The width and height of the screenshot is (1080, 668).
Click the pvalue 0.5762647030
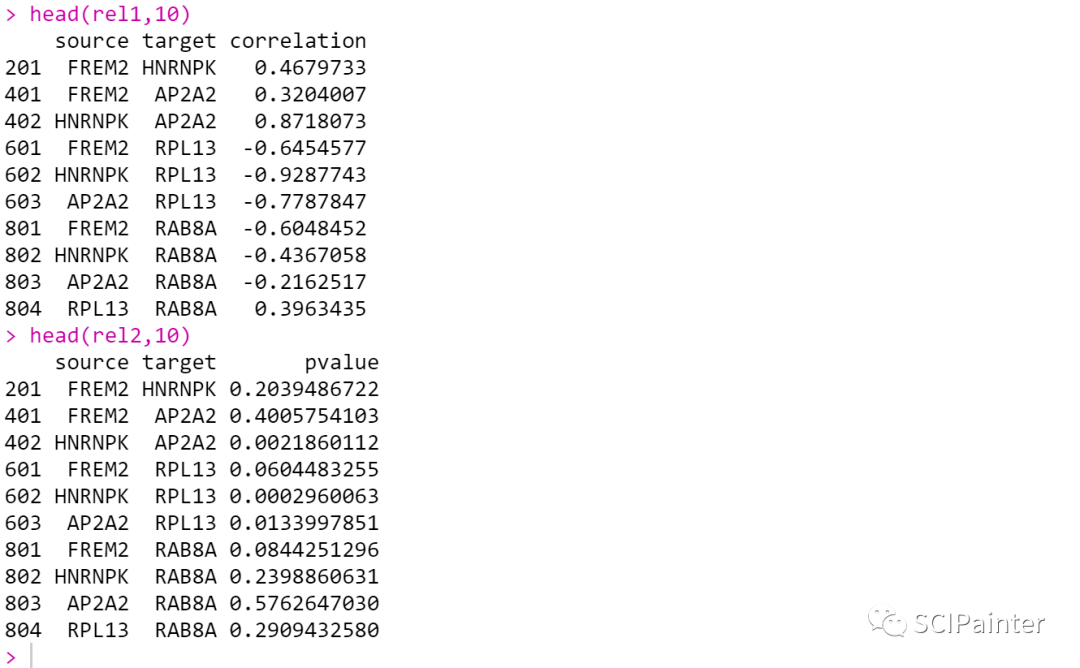tap(304, 603)
